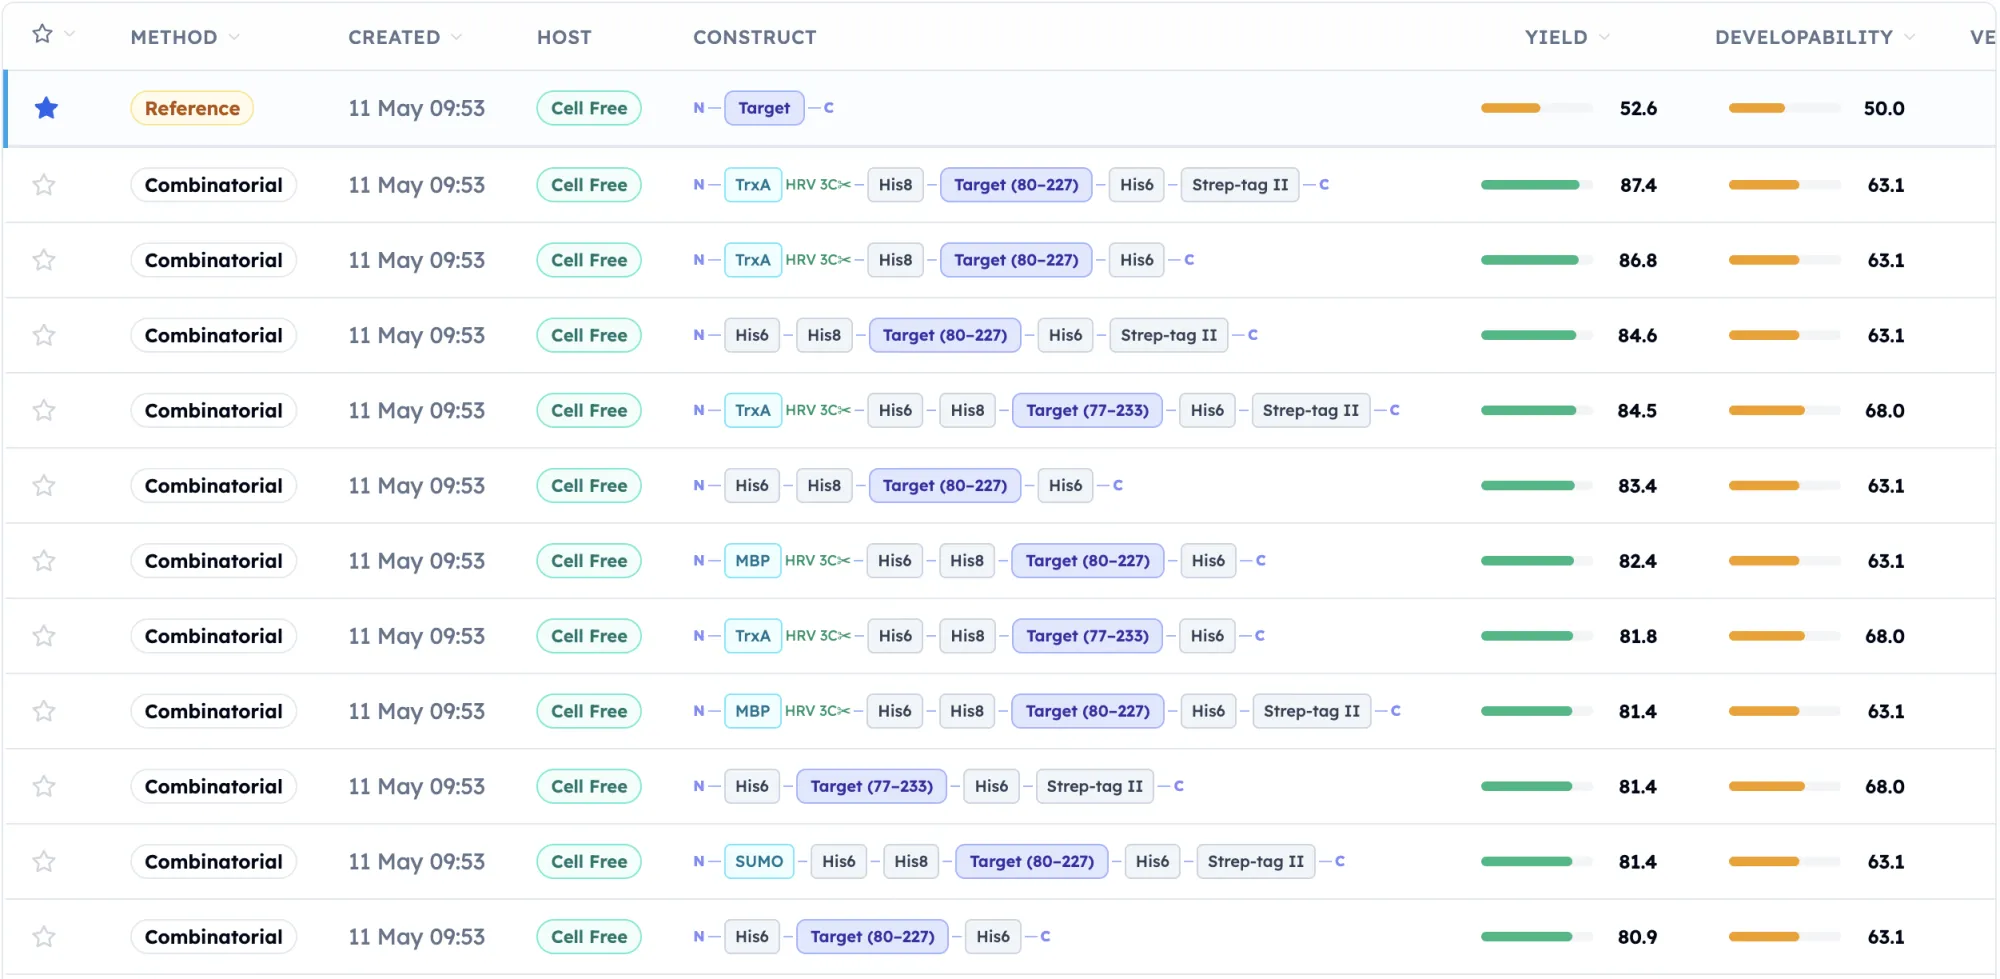Click the Target chip in Reference row
The height and width of the screenshot is (979, 2000).
(764, 108)
